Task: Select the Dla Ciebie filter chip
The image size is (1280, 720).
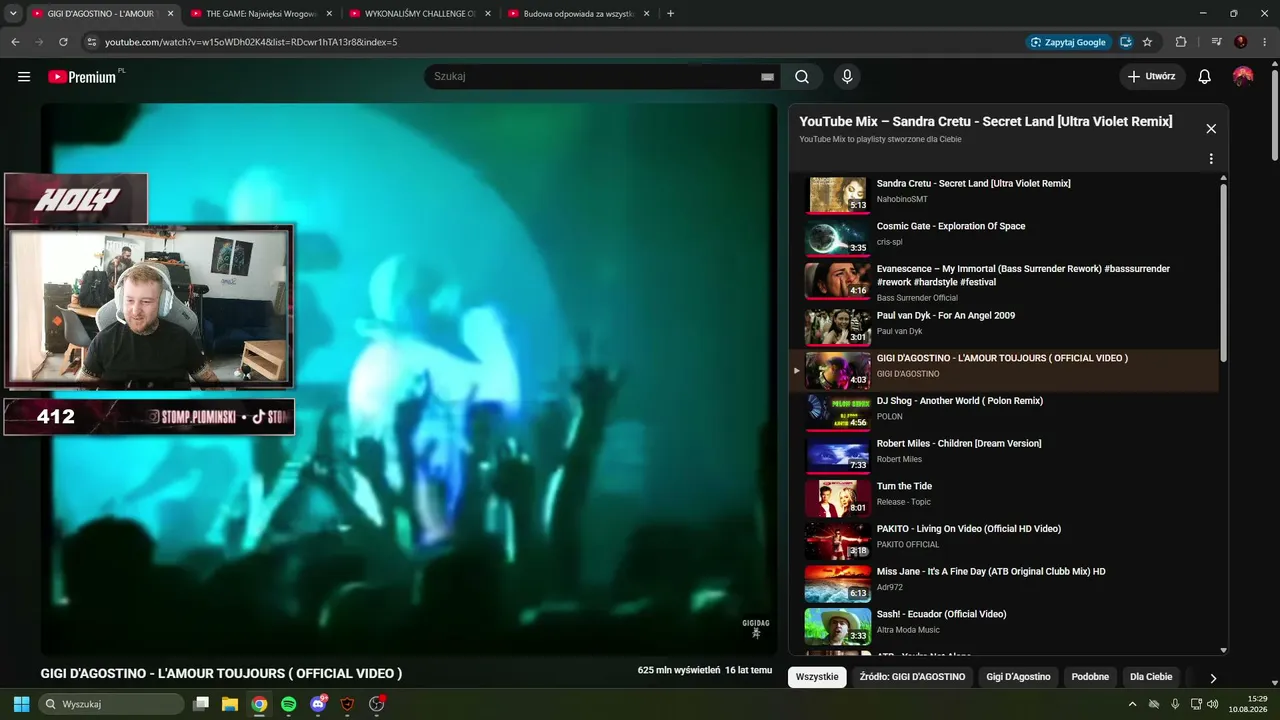Action: pos(1151,677)
